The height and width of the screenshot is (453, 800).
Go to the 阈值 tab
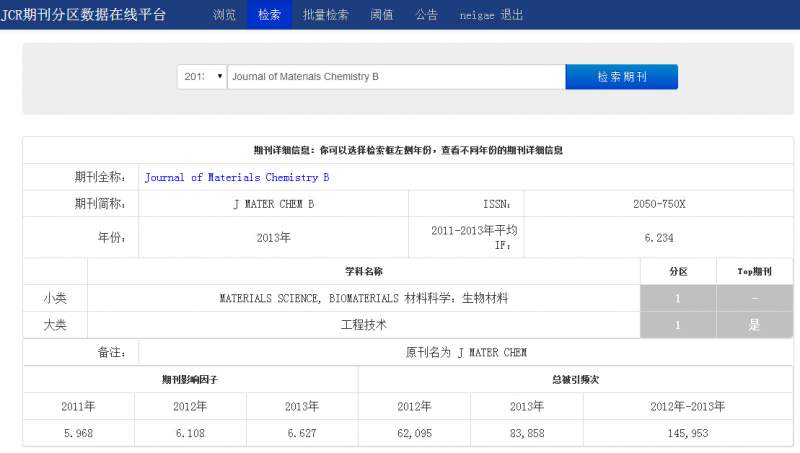click(x=382, y=15)
